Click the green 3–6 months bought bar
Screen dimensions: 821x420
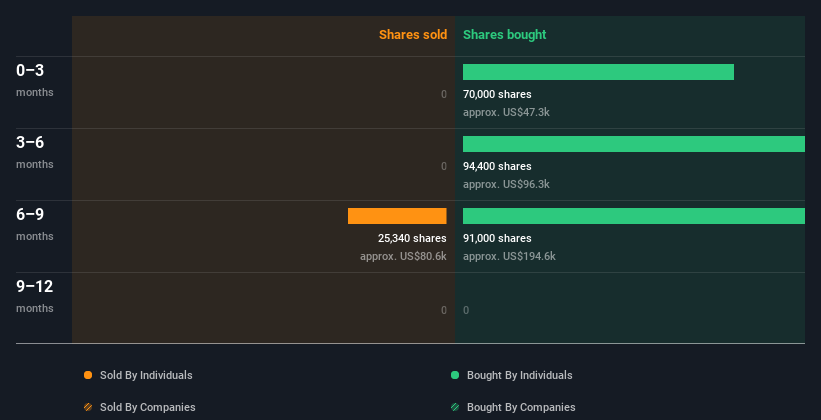[x=633, y=144]
